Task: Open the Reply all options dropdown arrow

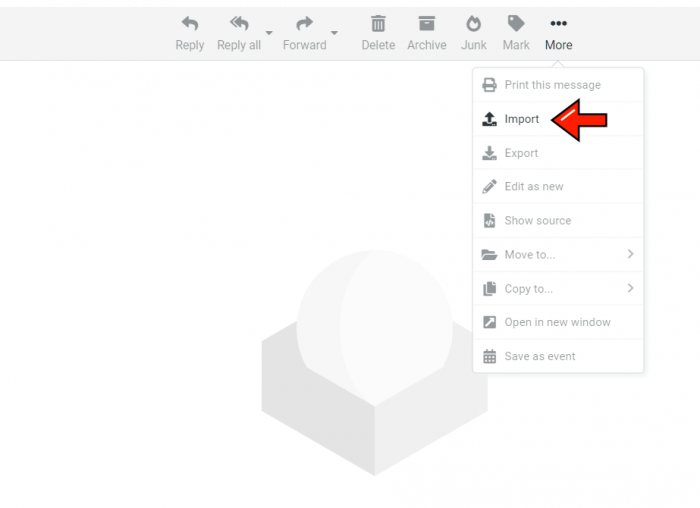Action: (269, 33)
